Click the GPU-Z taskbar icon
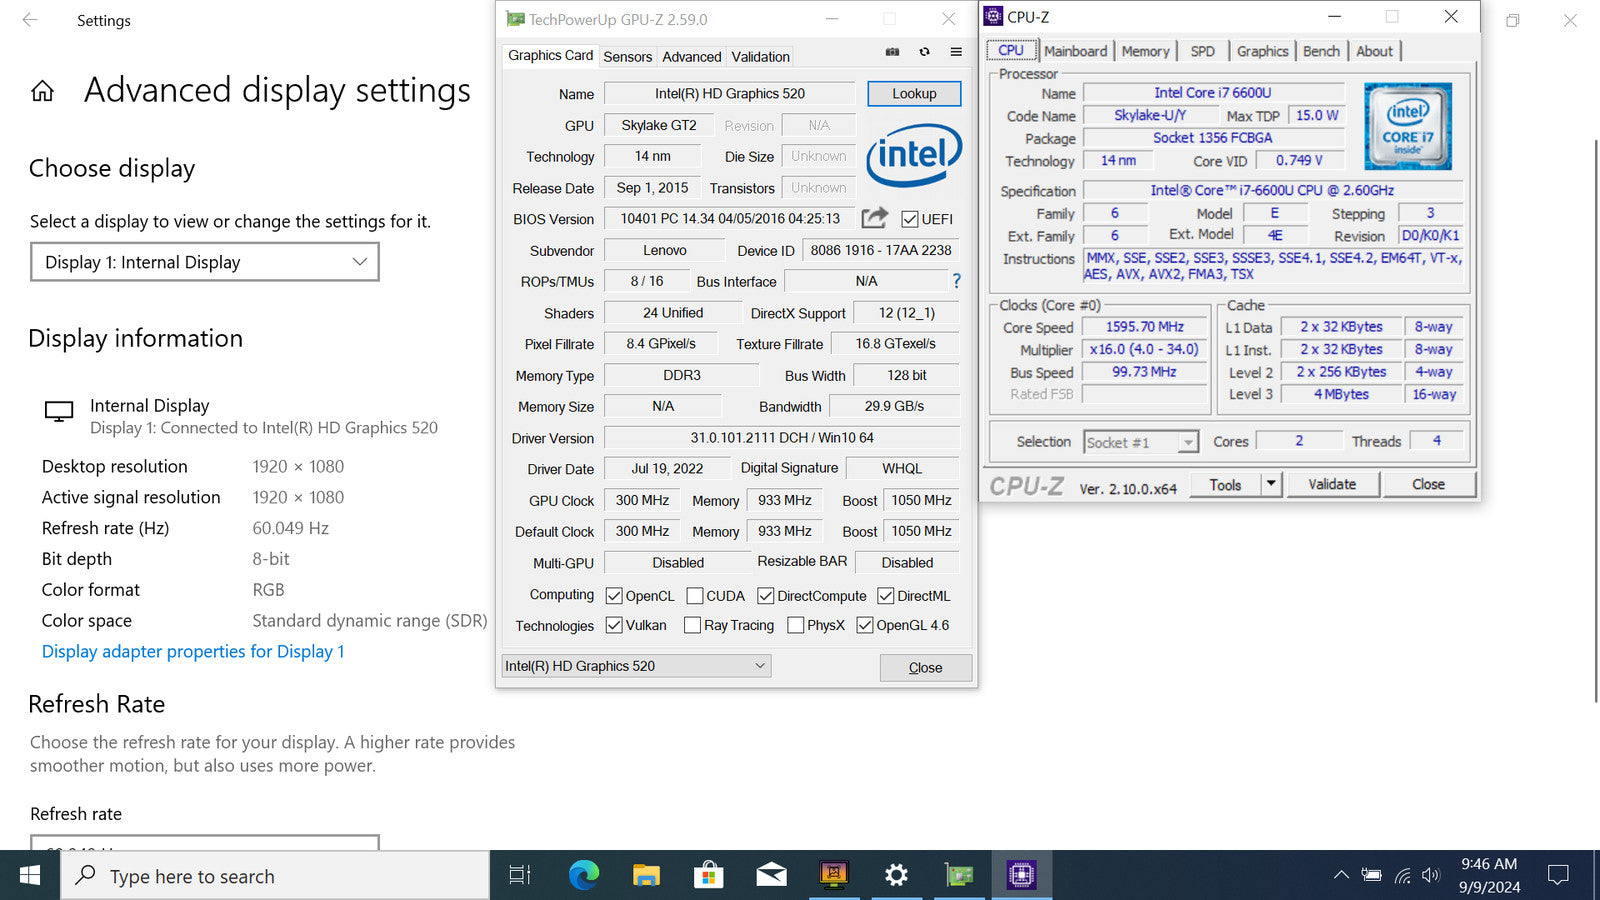Viewport: 1600px width, 900px height. tap(959, 876)
